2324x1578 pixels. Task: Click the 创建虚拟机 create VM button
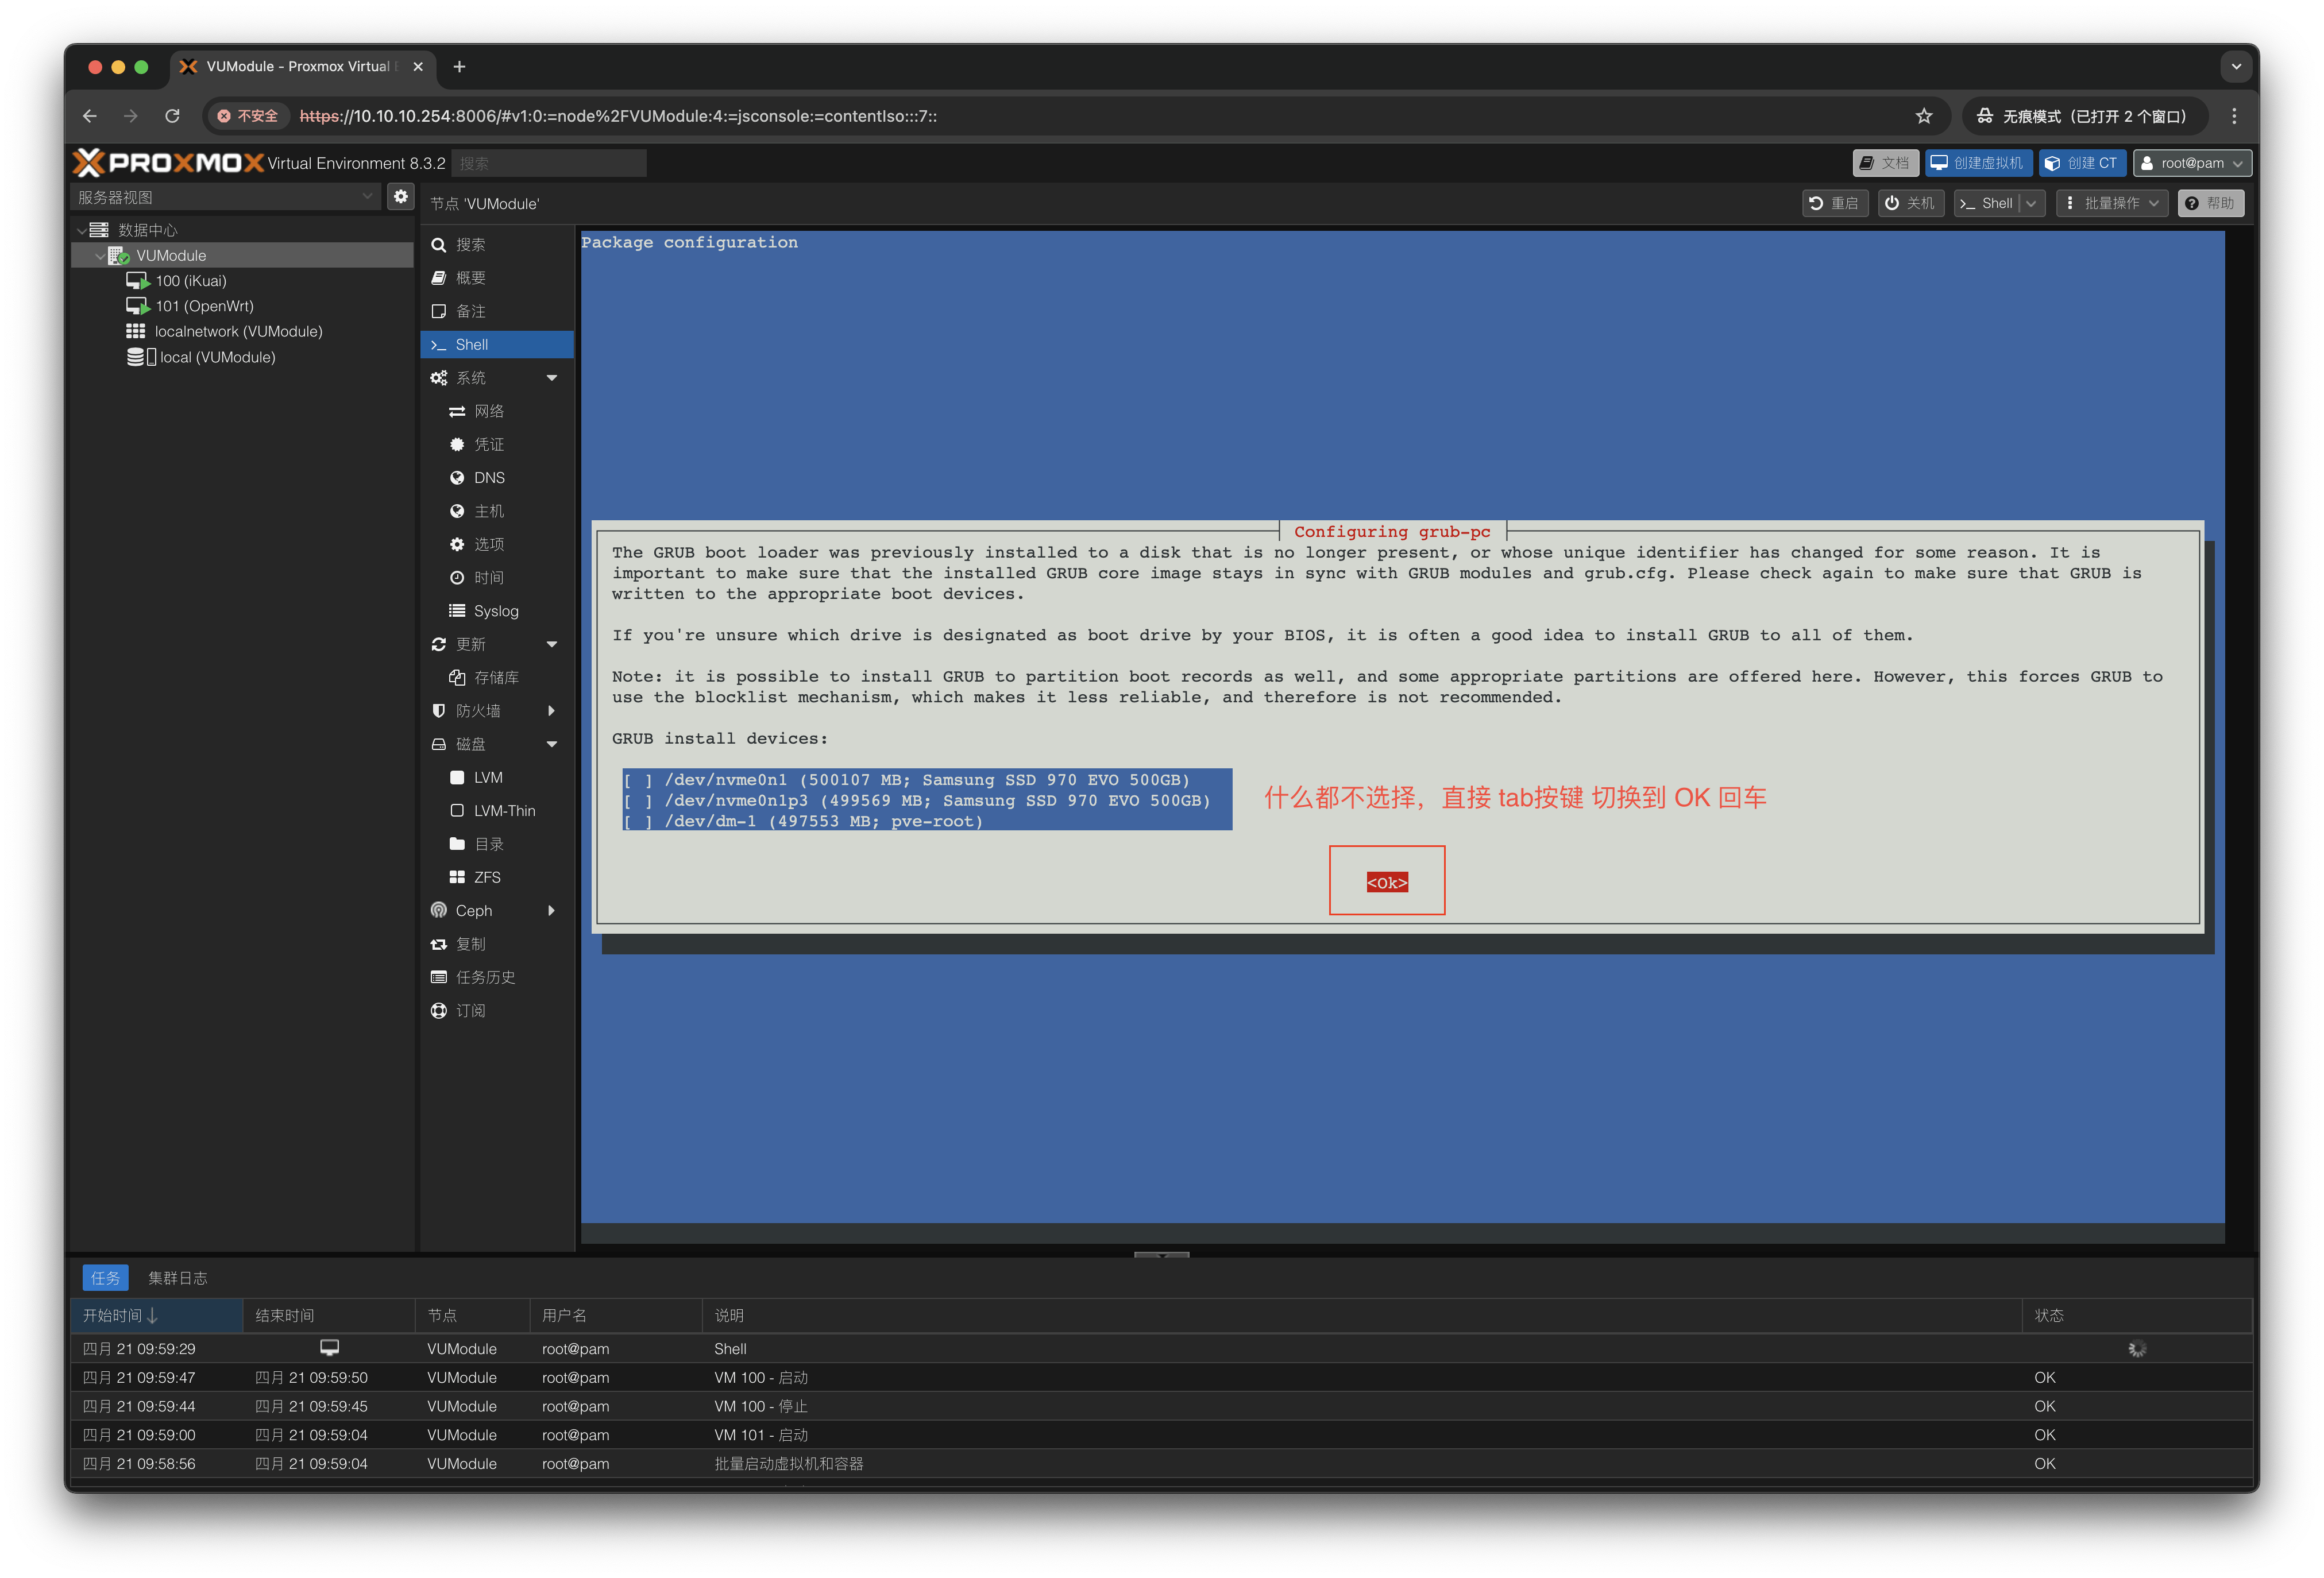pos(1978,163)
